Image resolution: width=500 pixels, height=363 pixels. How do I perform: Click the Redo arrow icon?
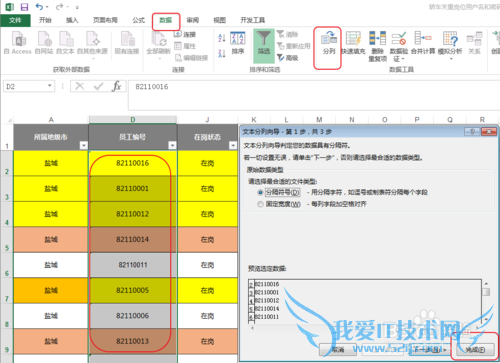click(x=60, y=7)
